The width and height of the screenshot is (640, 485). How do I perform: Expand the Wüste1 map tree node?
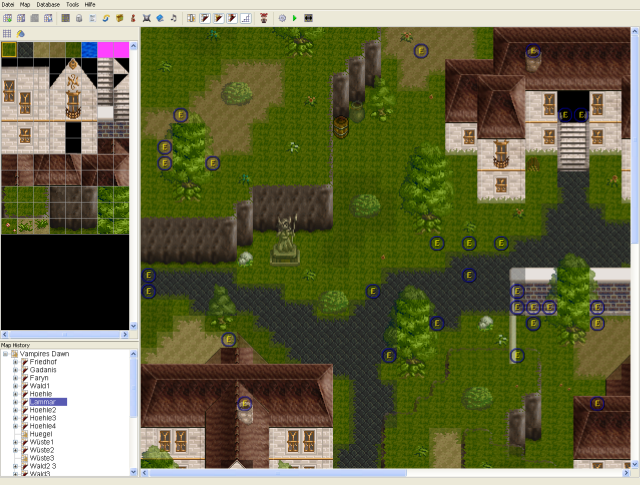tap(15, 442)
